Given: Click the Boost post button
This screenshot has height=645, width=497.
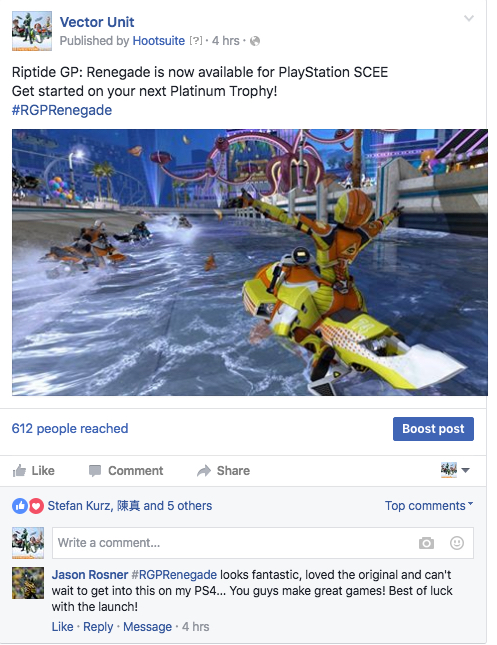Looking at the screenshot, I should click(433, 429).
